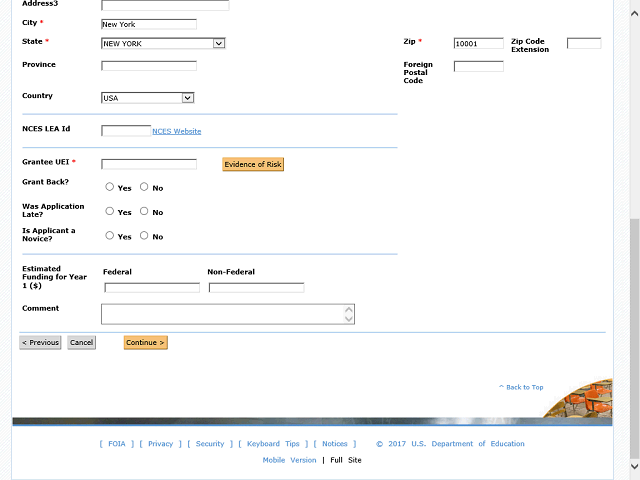
Task: Mark No for Is Applicant a Novice
Action: point(144,236)
